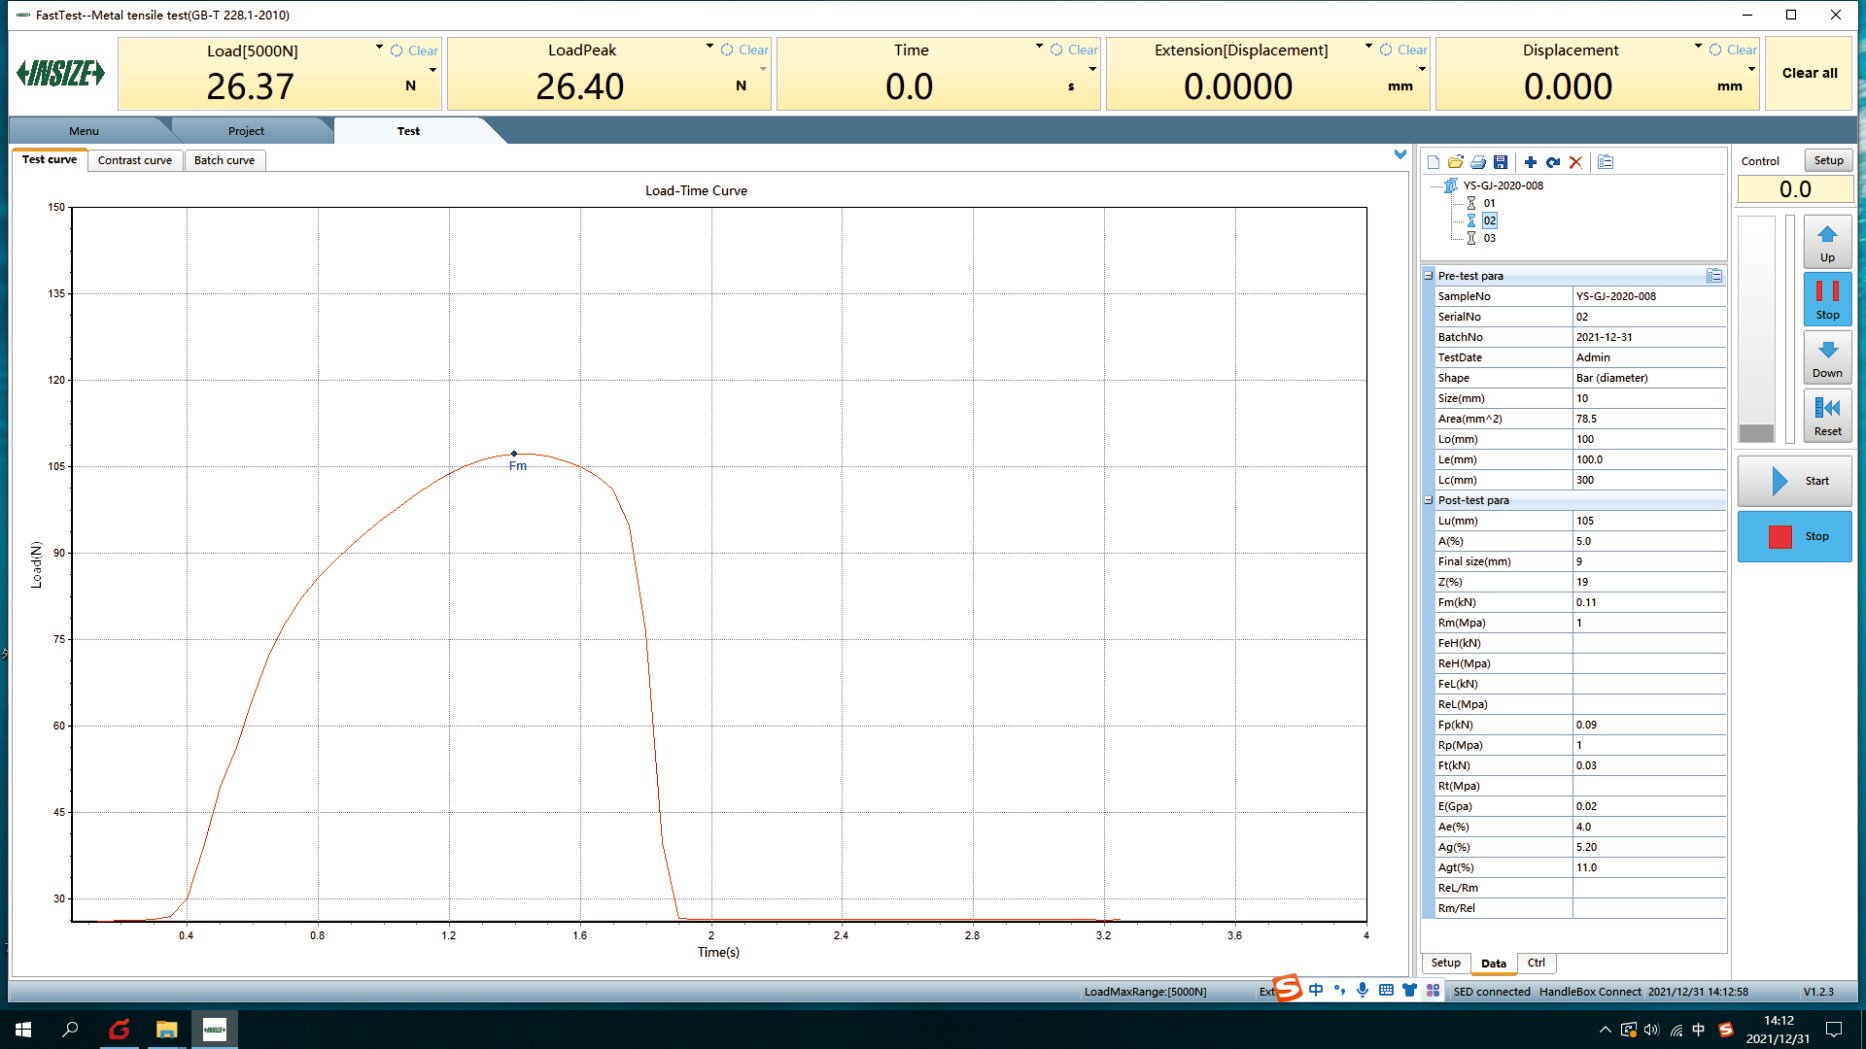Screen dimensions: 1866x1049
Task: Collapse the Pre-test para section
Action: pyautogui.click(x=1428, y=276)
